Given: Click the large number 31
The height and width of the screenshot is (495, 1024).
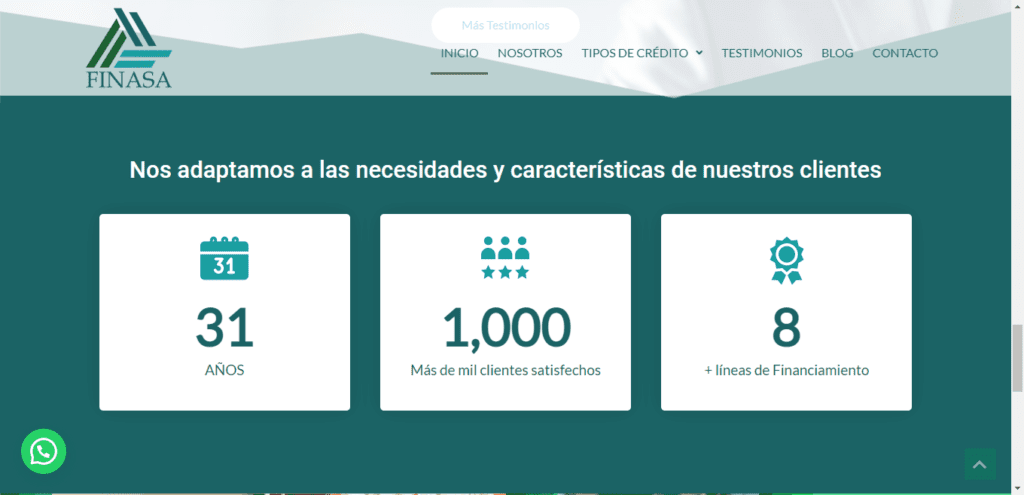Looking at the screenshot, I should 224,327.
